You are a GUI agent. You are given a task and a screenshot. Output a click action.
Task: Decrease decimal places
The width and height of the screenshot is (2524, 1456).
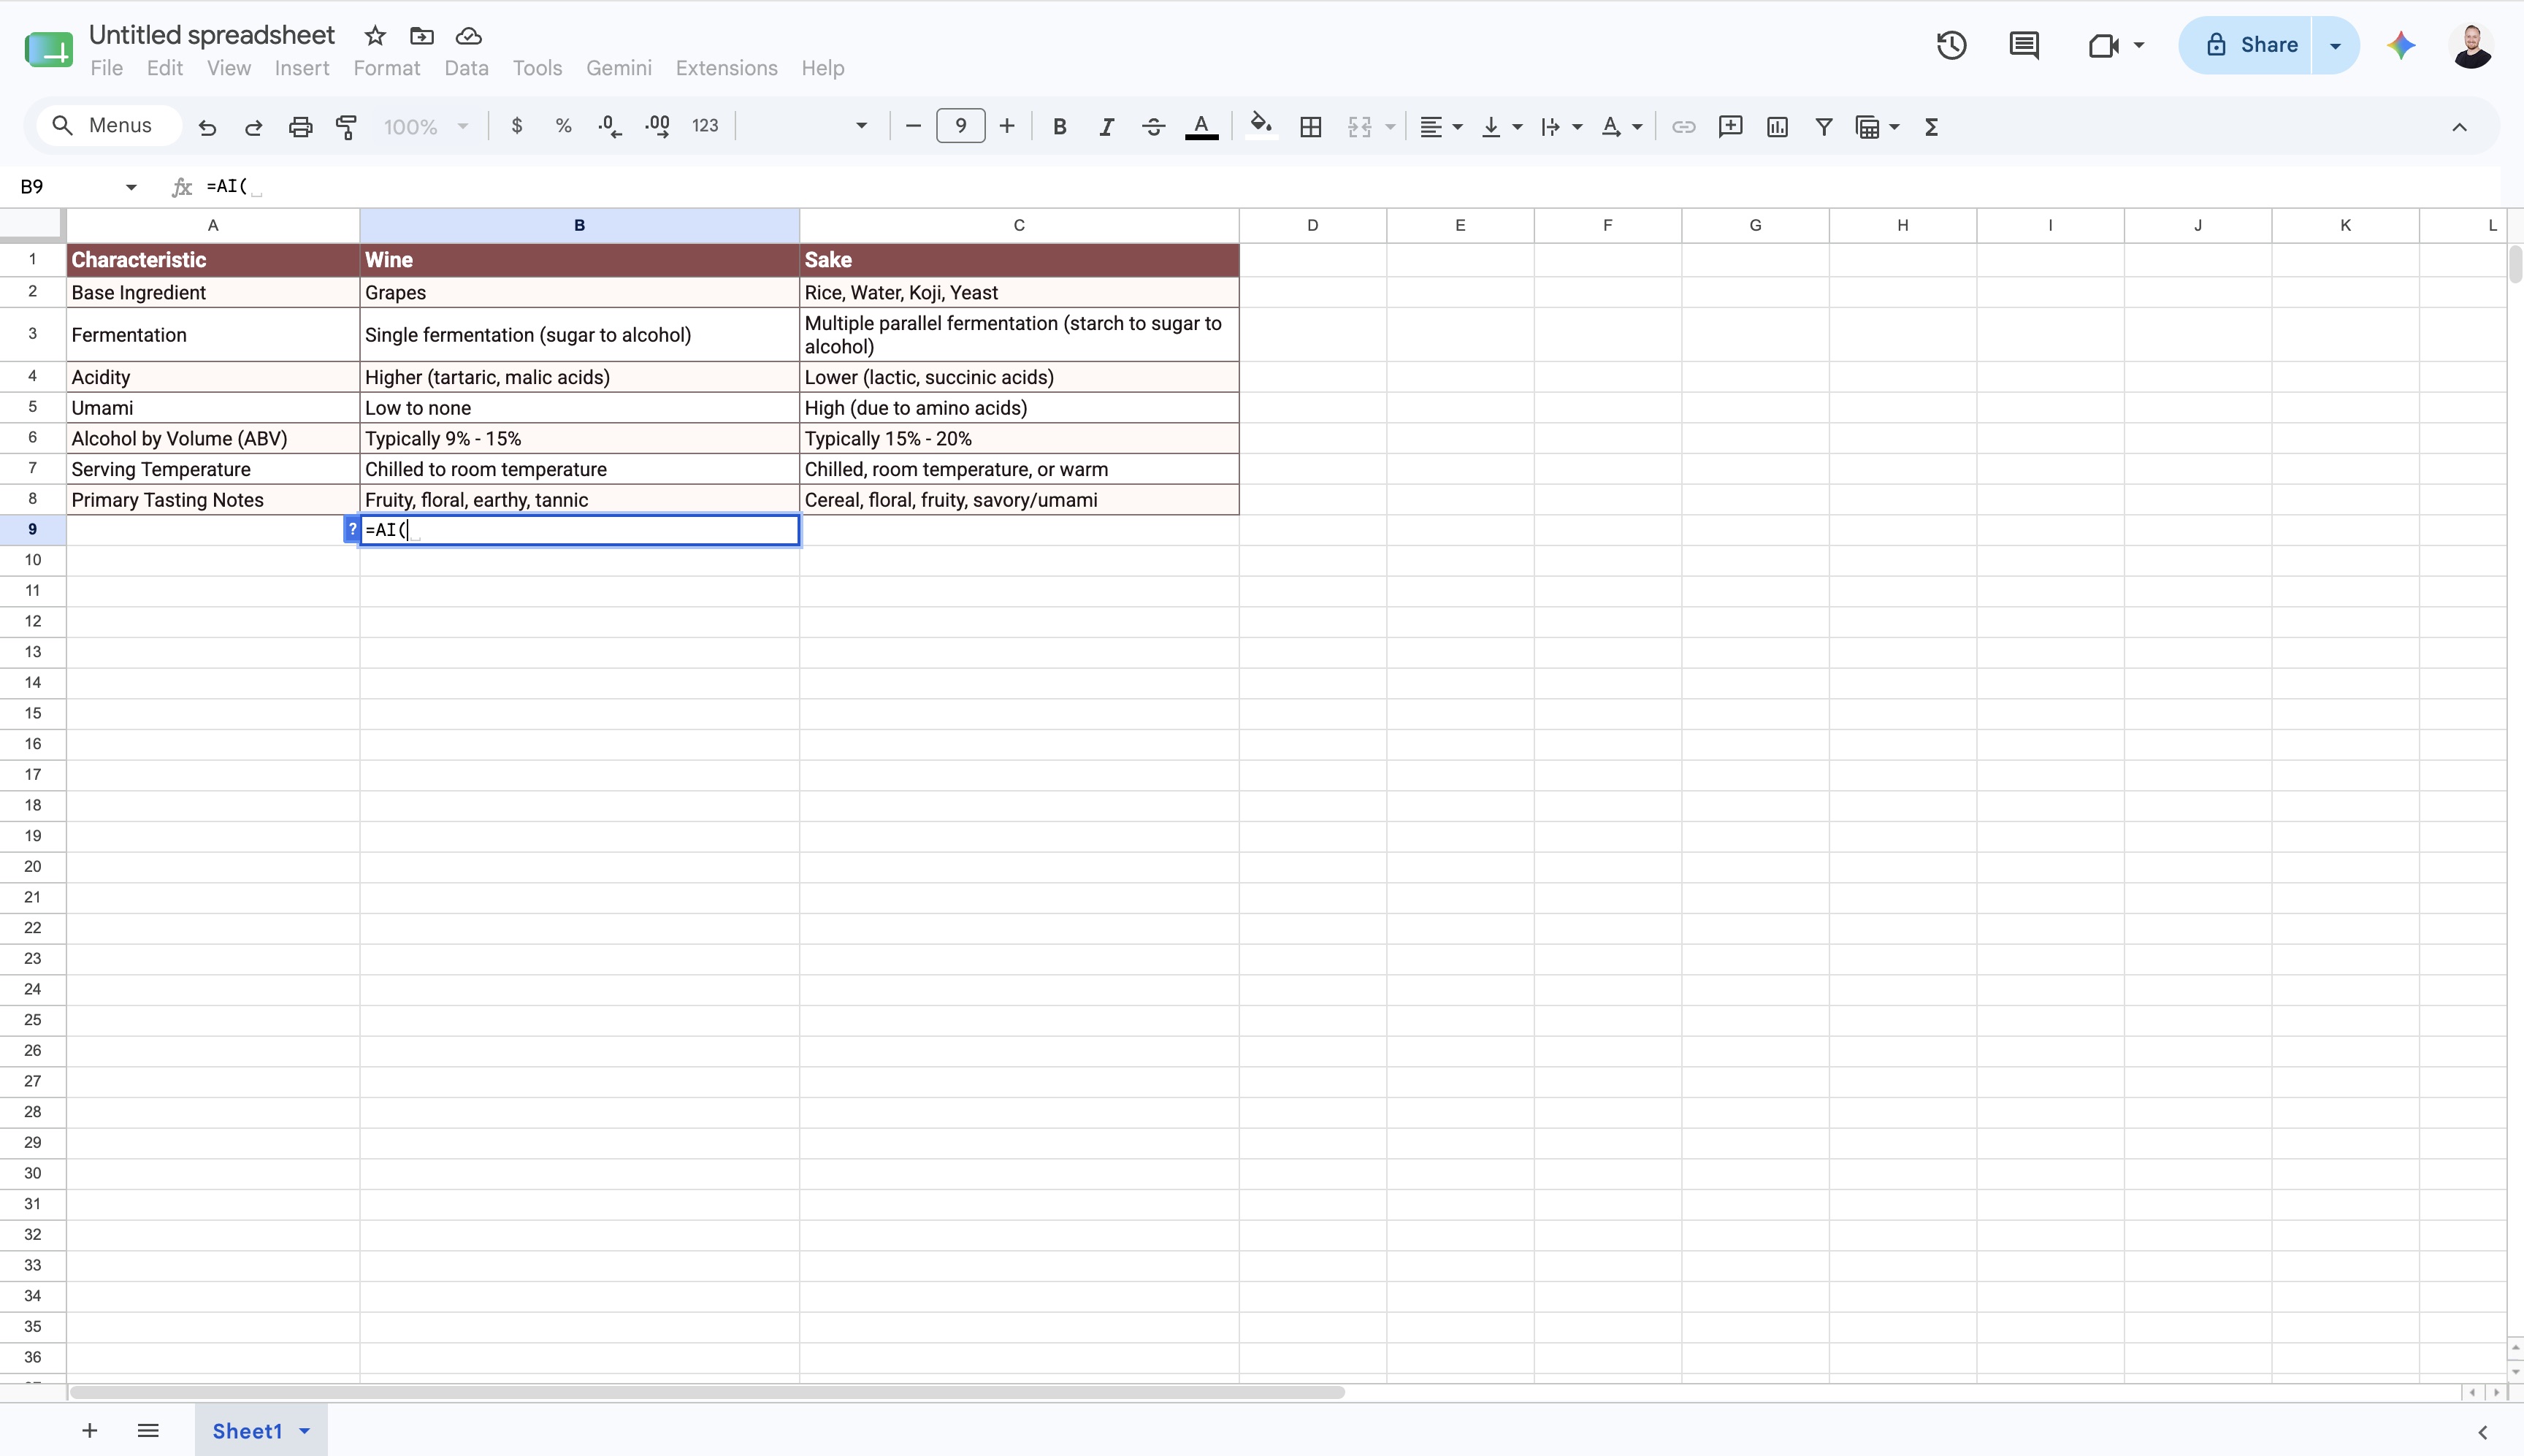609,126
